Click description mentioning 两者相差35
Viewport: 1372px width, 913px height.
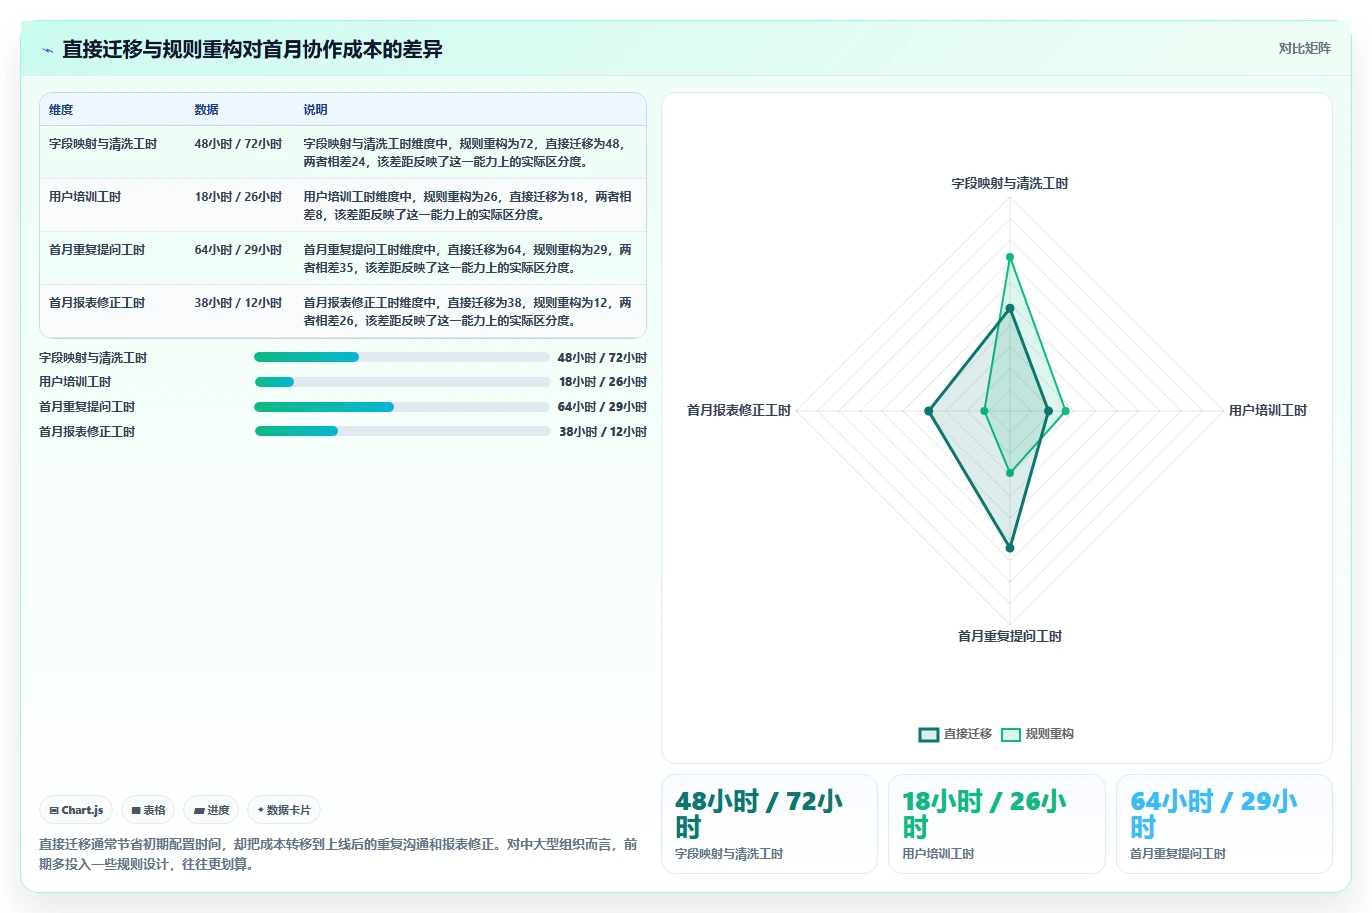(x=468, y=259)
